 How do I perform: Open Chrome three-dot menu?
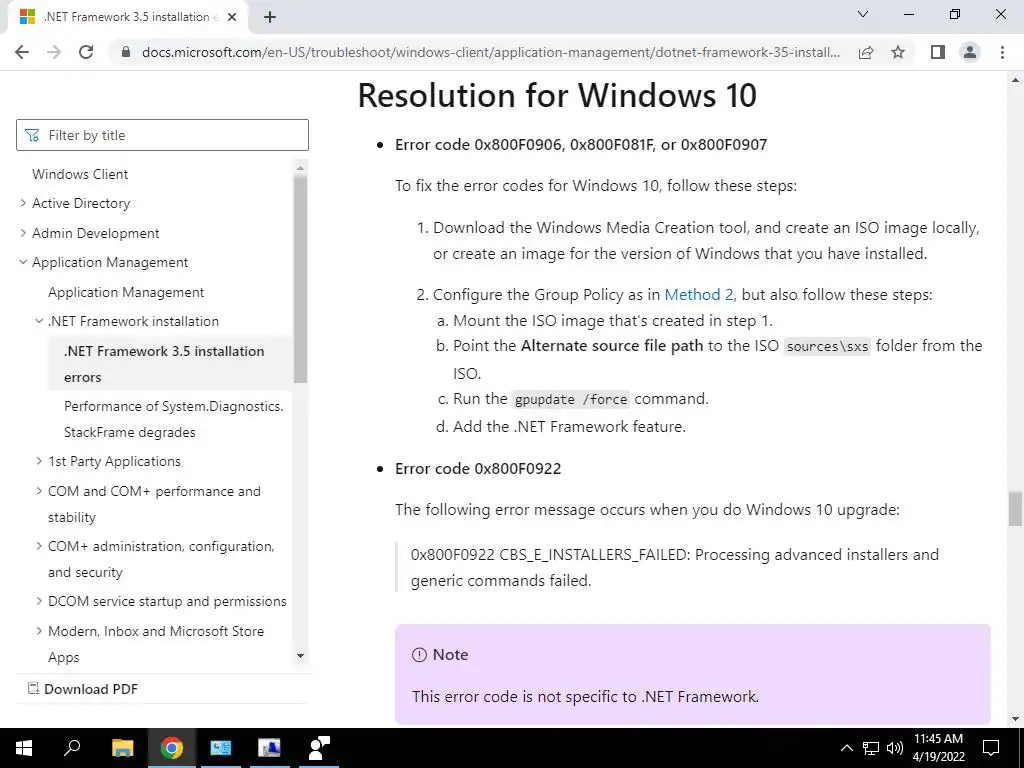coord(1002,52)
